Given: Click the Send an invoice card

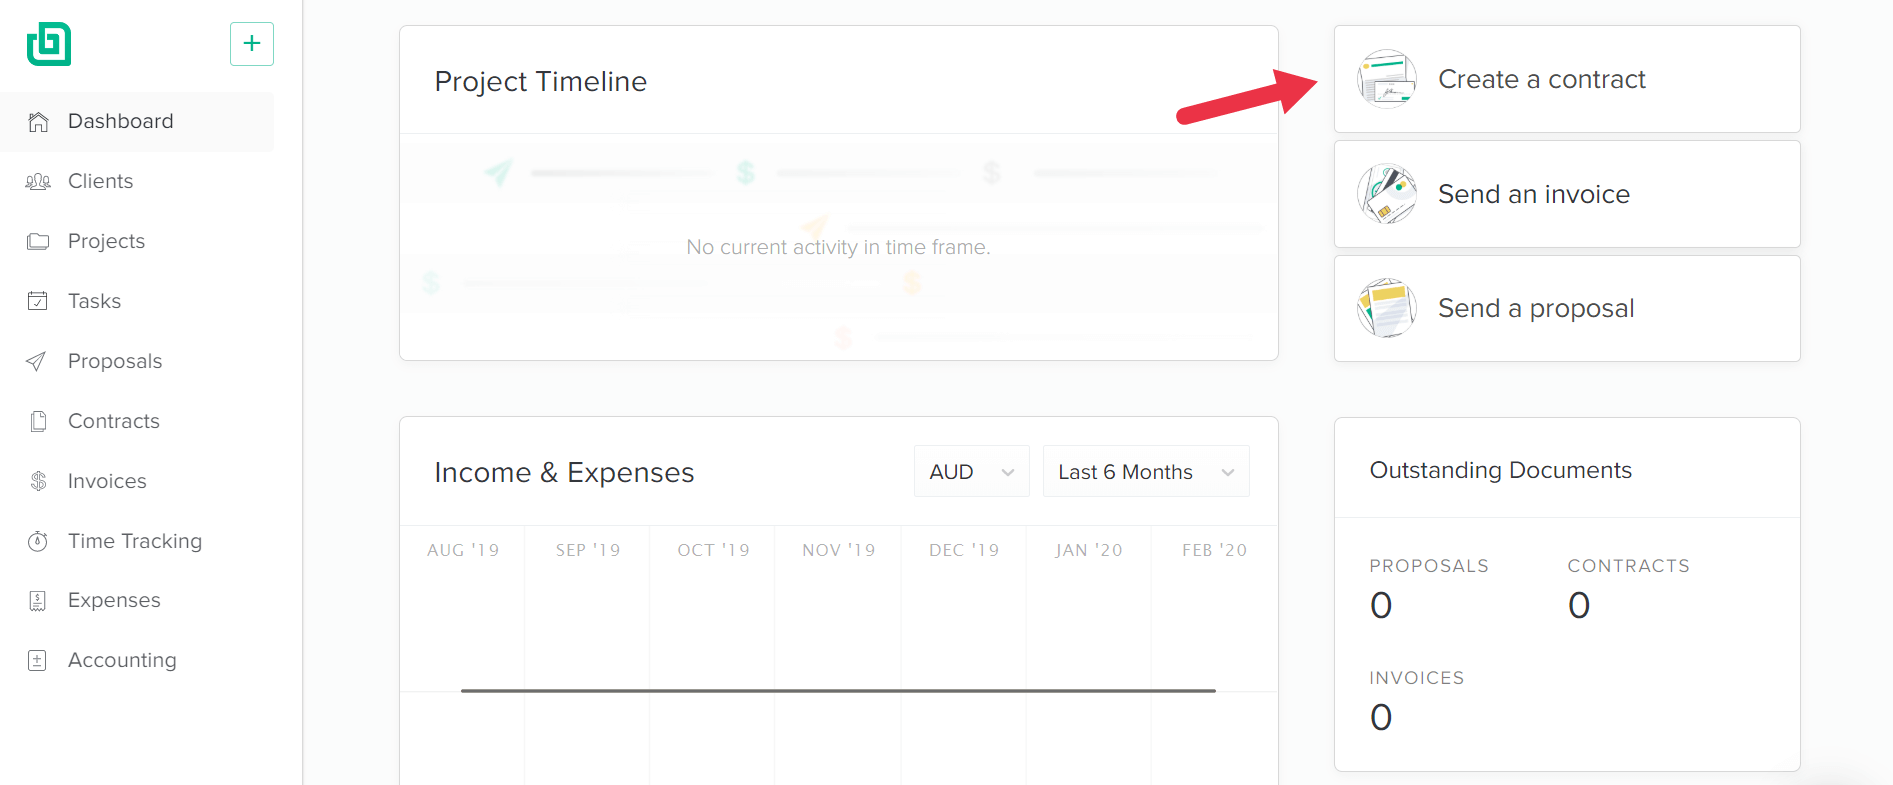Looking at the screenshot, I should pyautogui.click(x=1567, y=194).
